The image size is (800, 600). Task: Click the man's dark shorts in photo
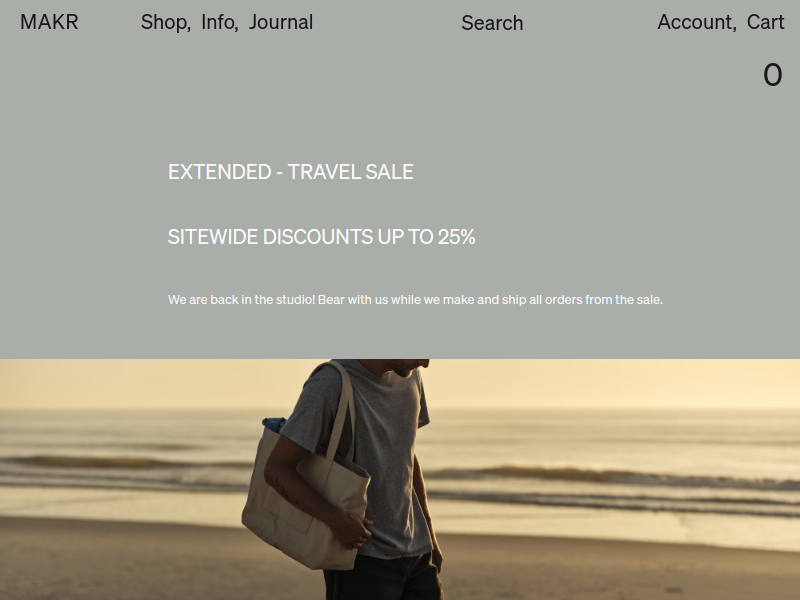pyautogui.click(x=383, y=579)
